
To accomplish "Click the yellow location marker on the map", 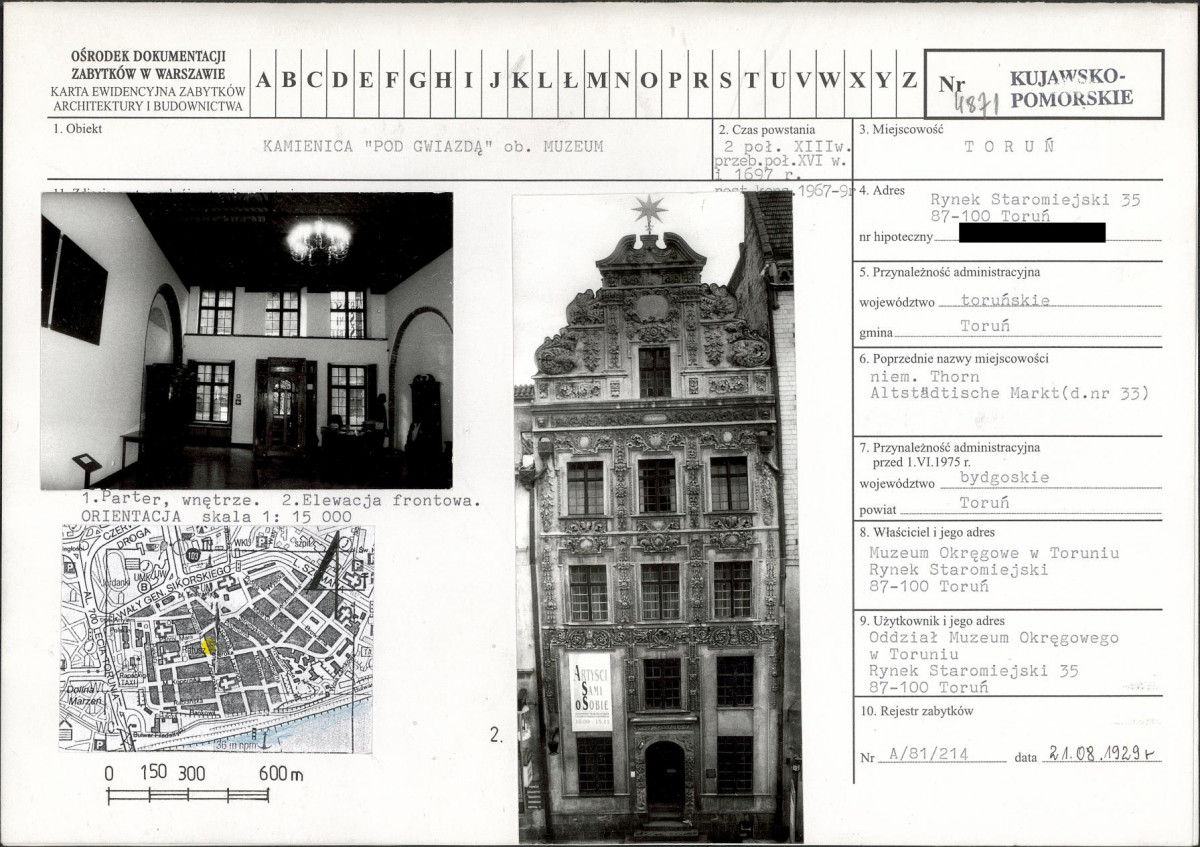I will (x=208, y=646).
